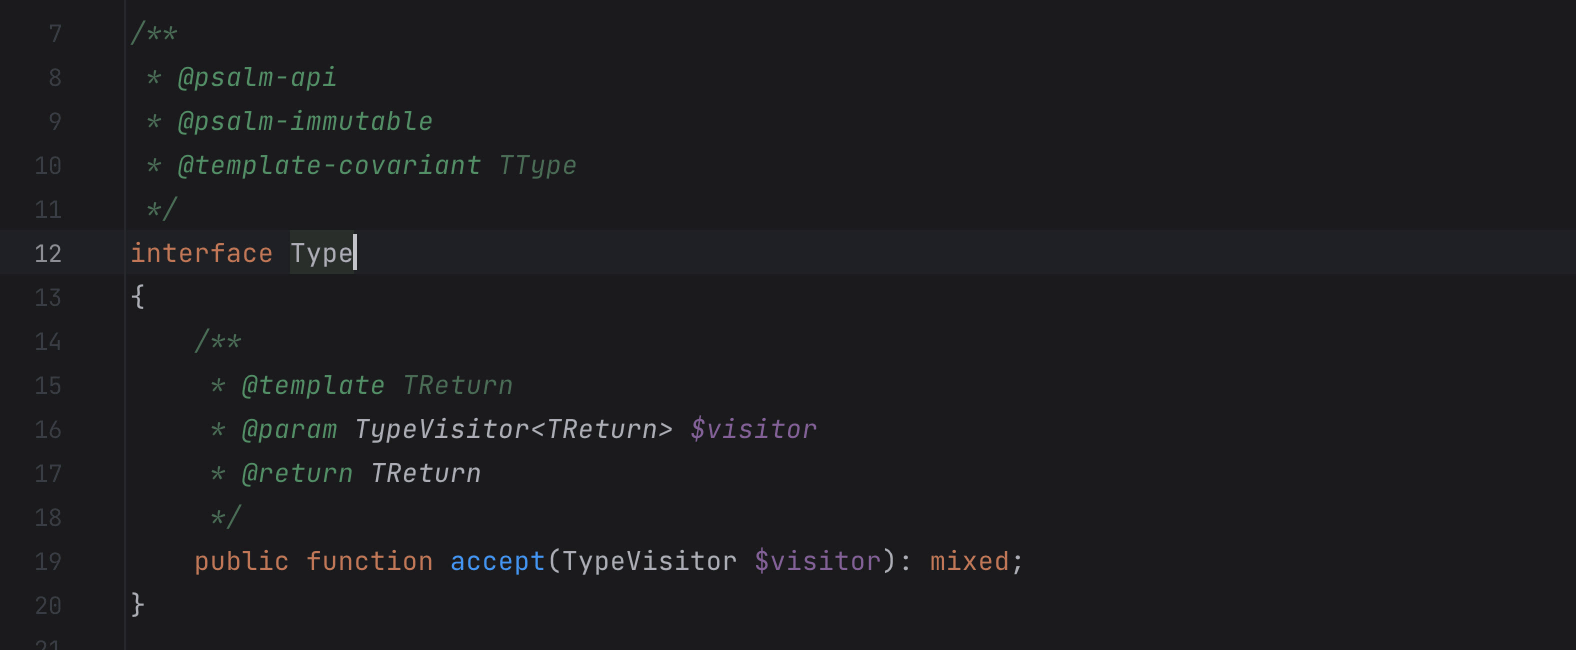This screenshot has width=1576, height=650.
Task: Click line number 7 in gutter
Action: (x=55, y=34)
